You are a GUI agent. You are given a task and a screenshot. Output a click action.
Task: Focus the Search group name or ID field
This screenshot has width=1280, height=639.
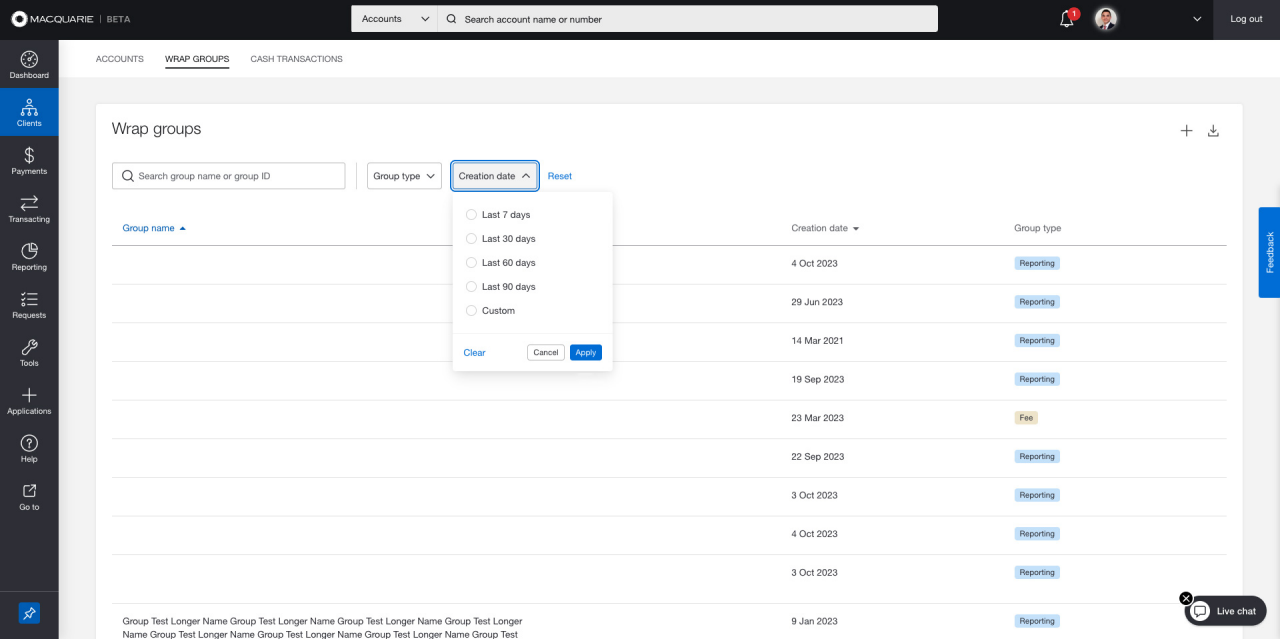pos(228,176)
